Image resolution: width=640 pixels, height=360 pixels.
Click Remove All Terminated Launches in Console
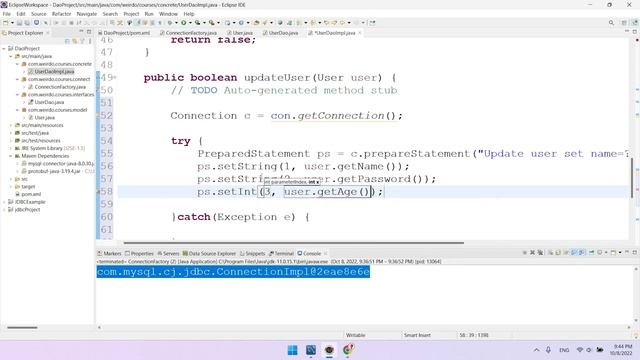[x=540, y=253]
